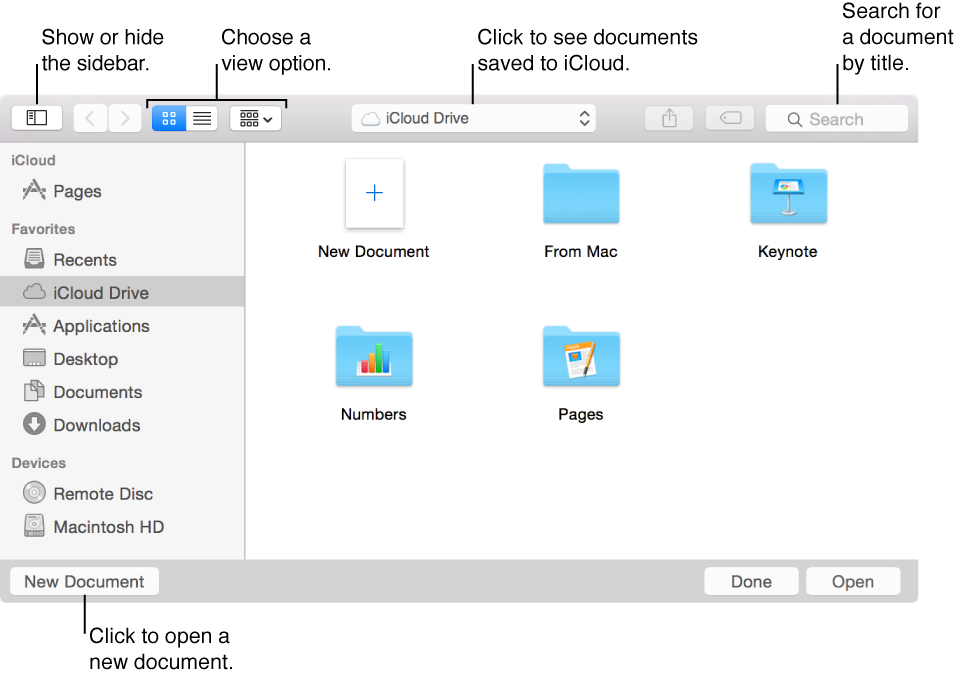This screenshot has height=680, width=958.
Task: Click the New Document plus thumbnail
Action: (375, 193)
